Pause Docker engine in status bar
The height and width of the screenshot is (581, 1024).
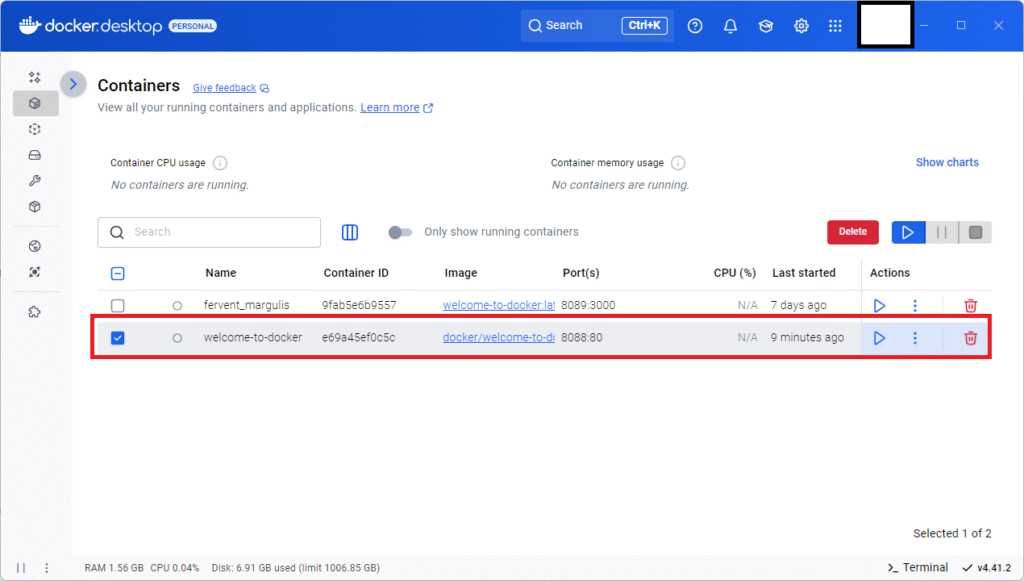pyautogui.click(x=21, y=568)
